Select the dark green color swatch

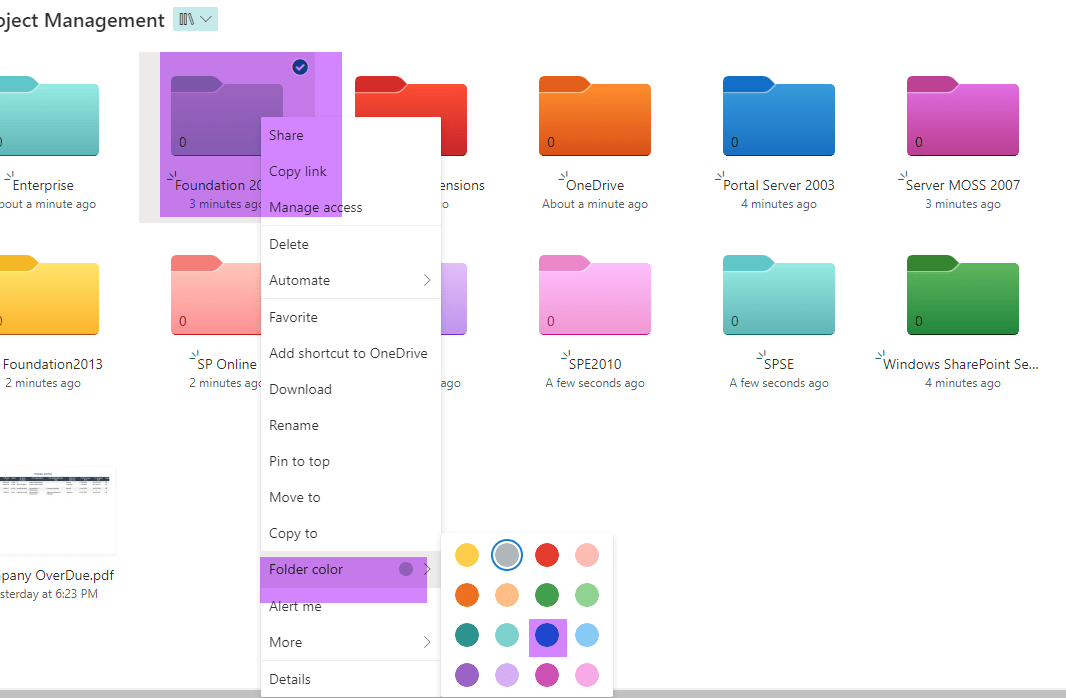[x=547, y=595]
